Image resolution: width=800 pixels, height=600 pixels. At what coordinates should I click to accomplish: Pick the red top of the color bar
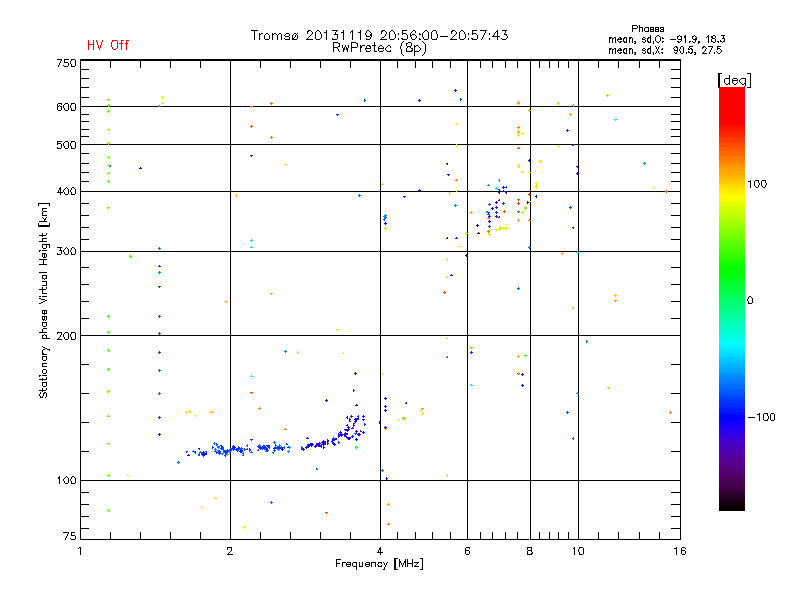tap(731, 93)
